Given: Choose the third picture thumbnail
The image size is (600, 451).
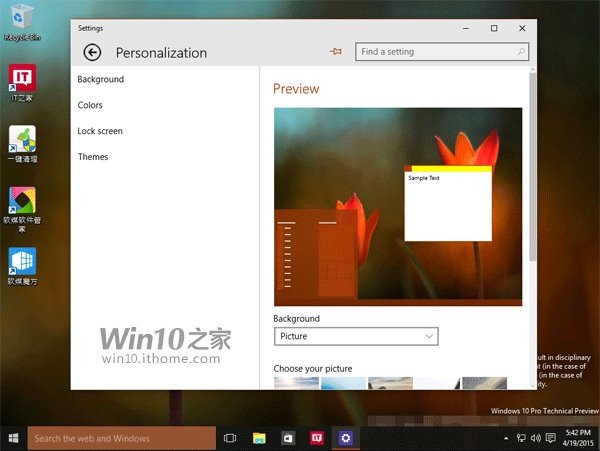Looking at the screenshot, I should 390,383.
